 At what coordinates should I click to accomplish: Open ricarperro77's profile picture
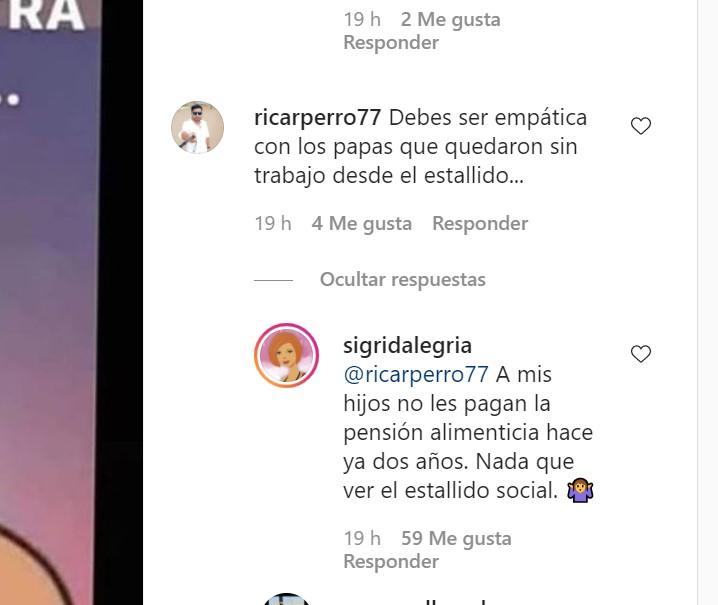[197, 127]
